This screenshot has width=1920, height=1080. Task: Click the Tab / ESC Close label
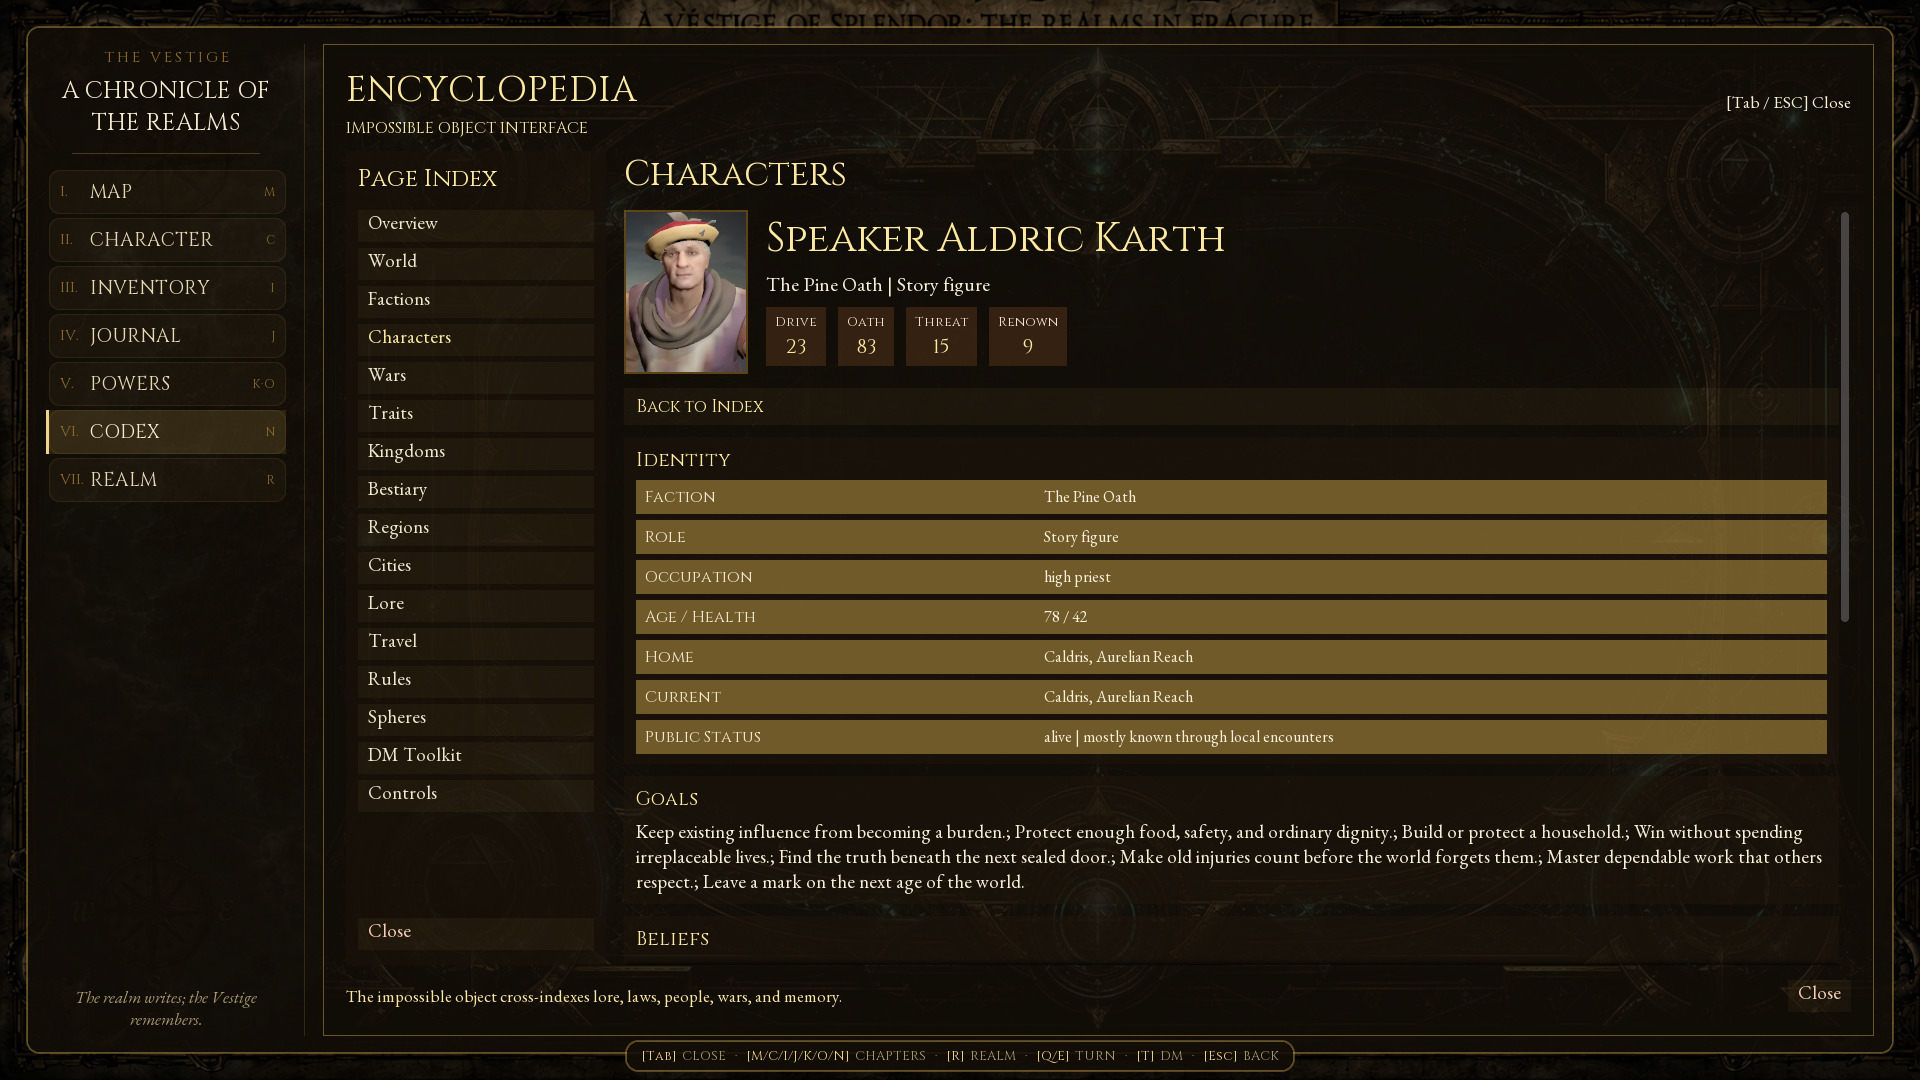[x=1788, y=103]
